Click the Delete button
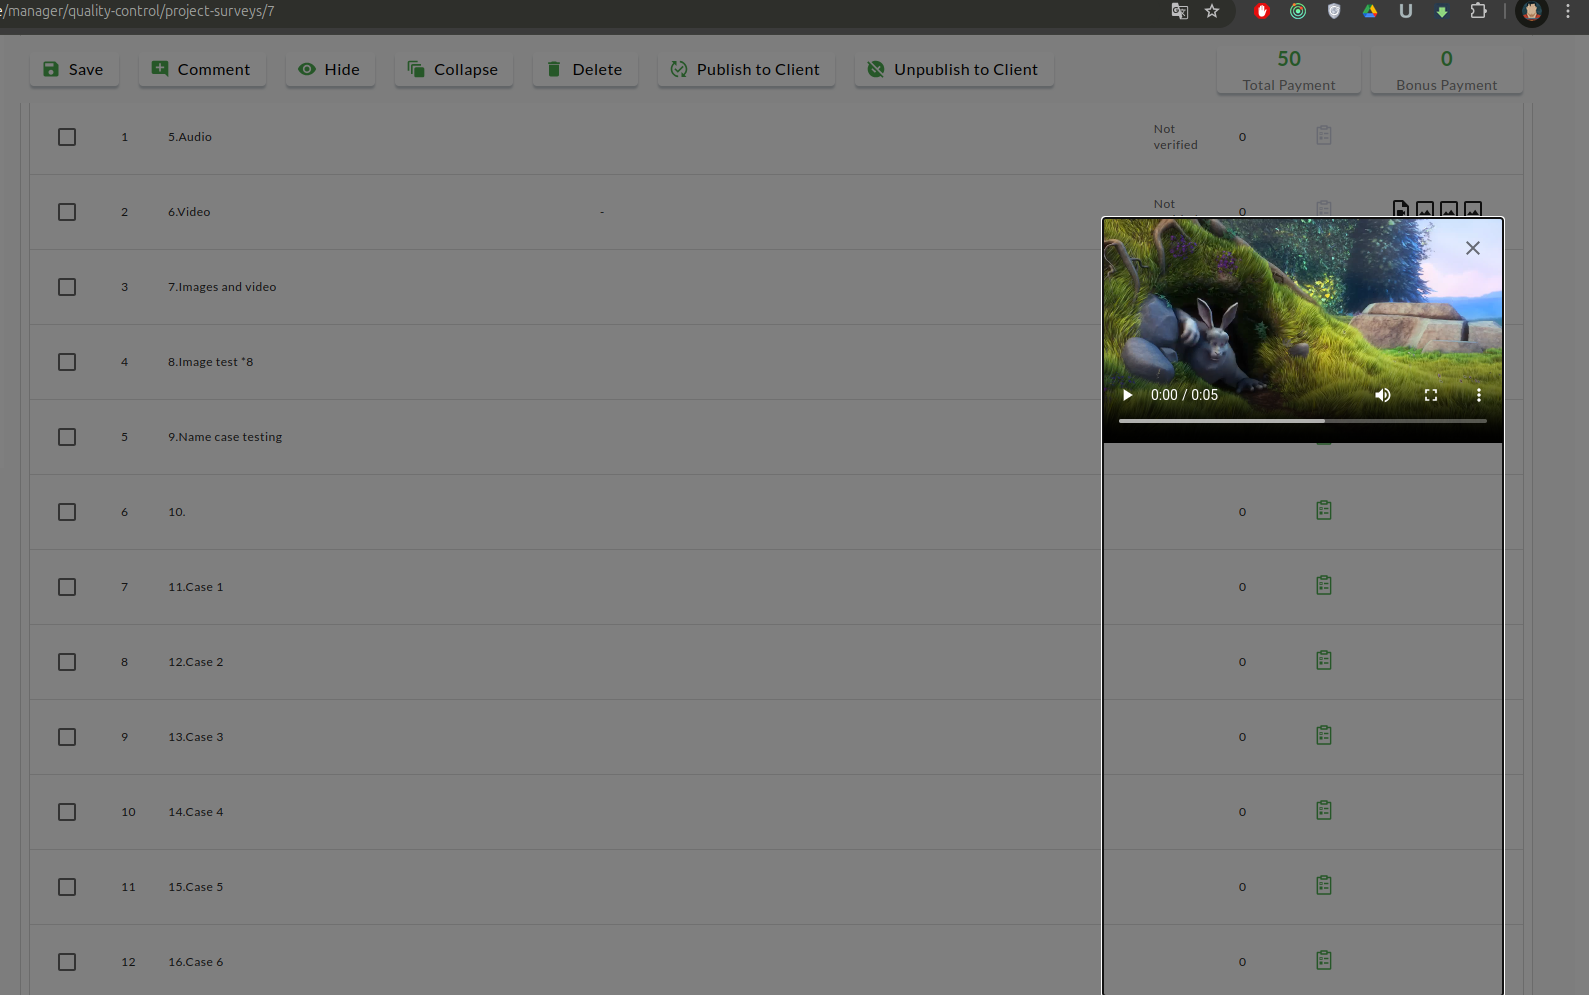This screenshot has height=995, width=1589. pos(585,69)
